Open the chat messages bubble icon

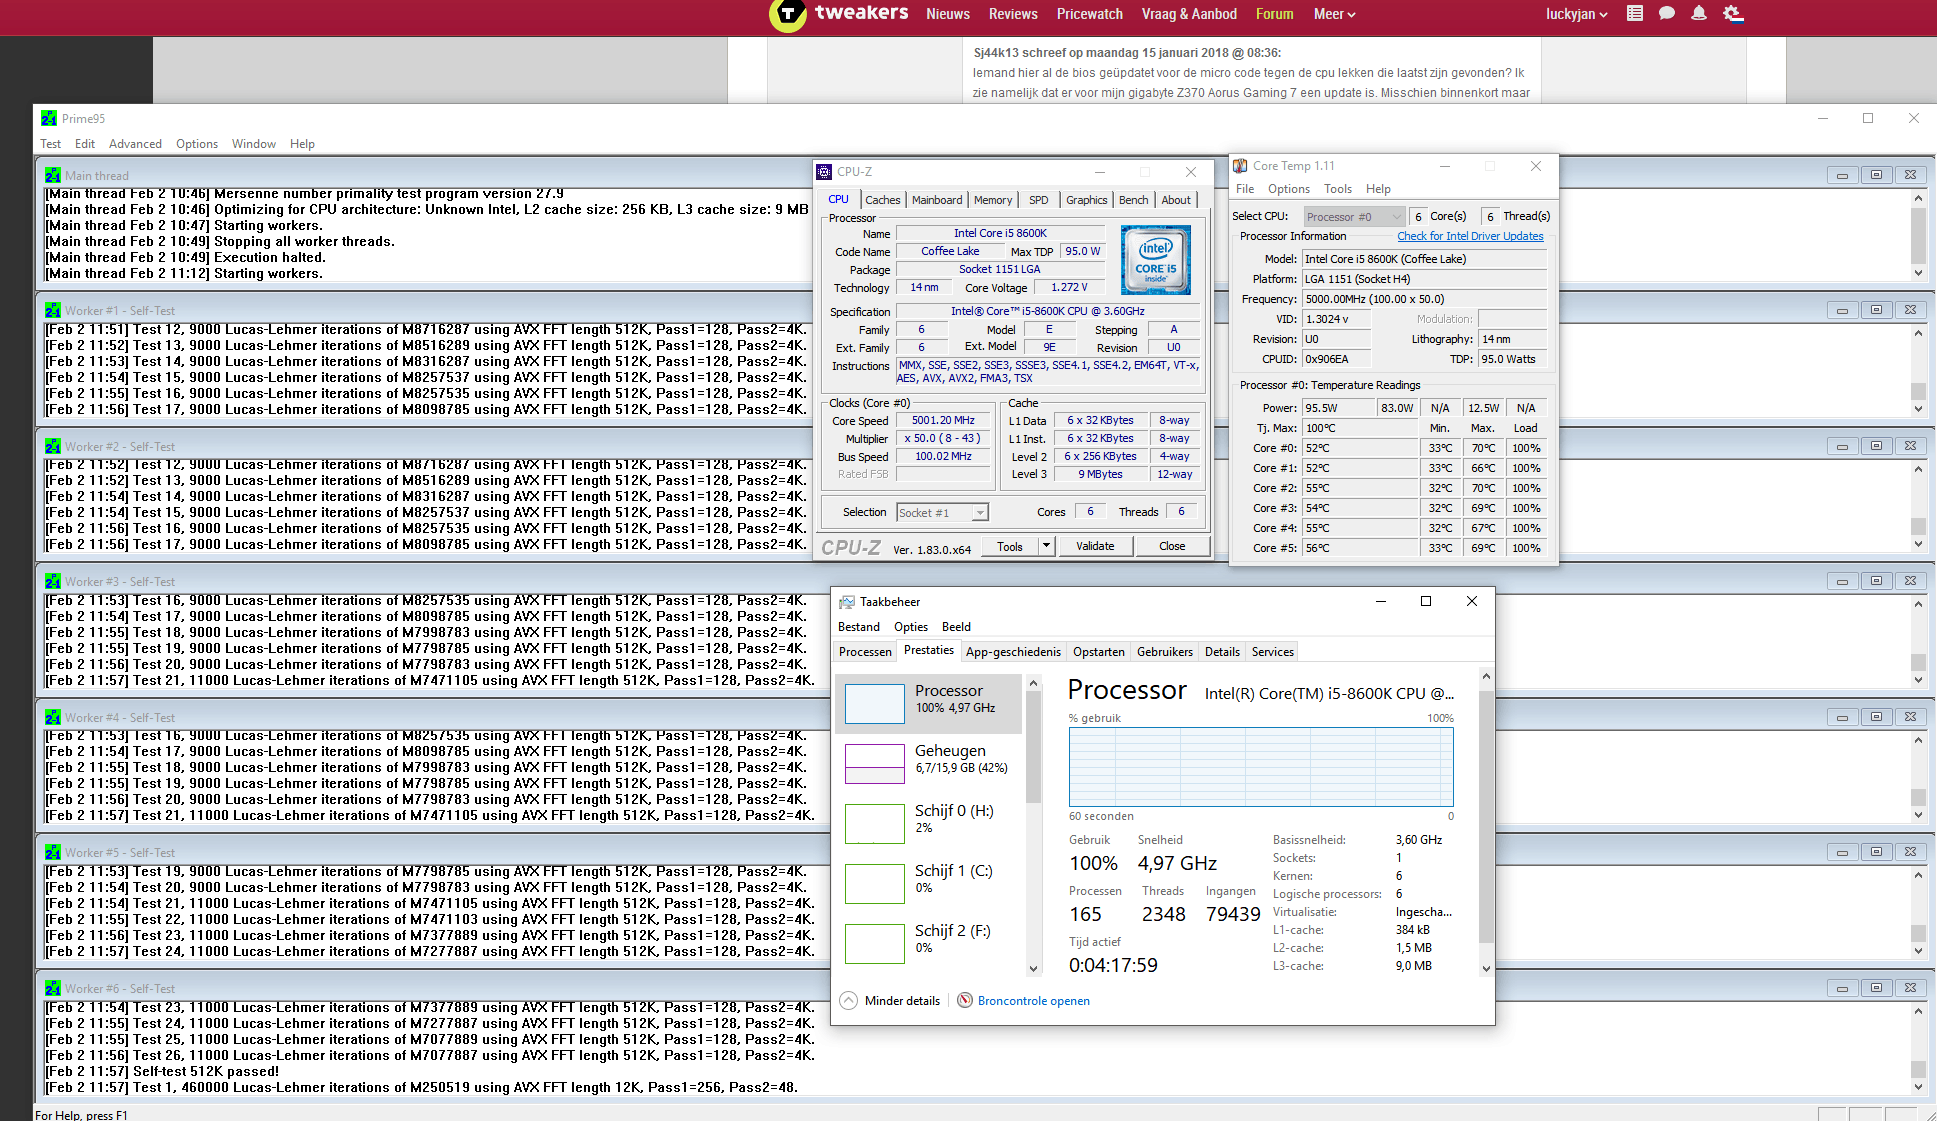(1667, 14)
